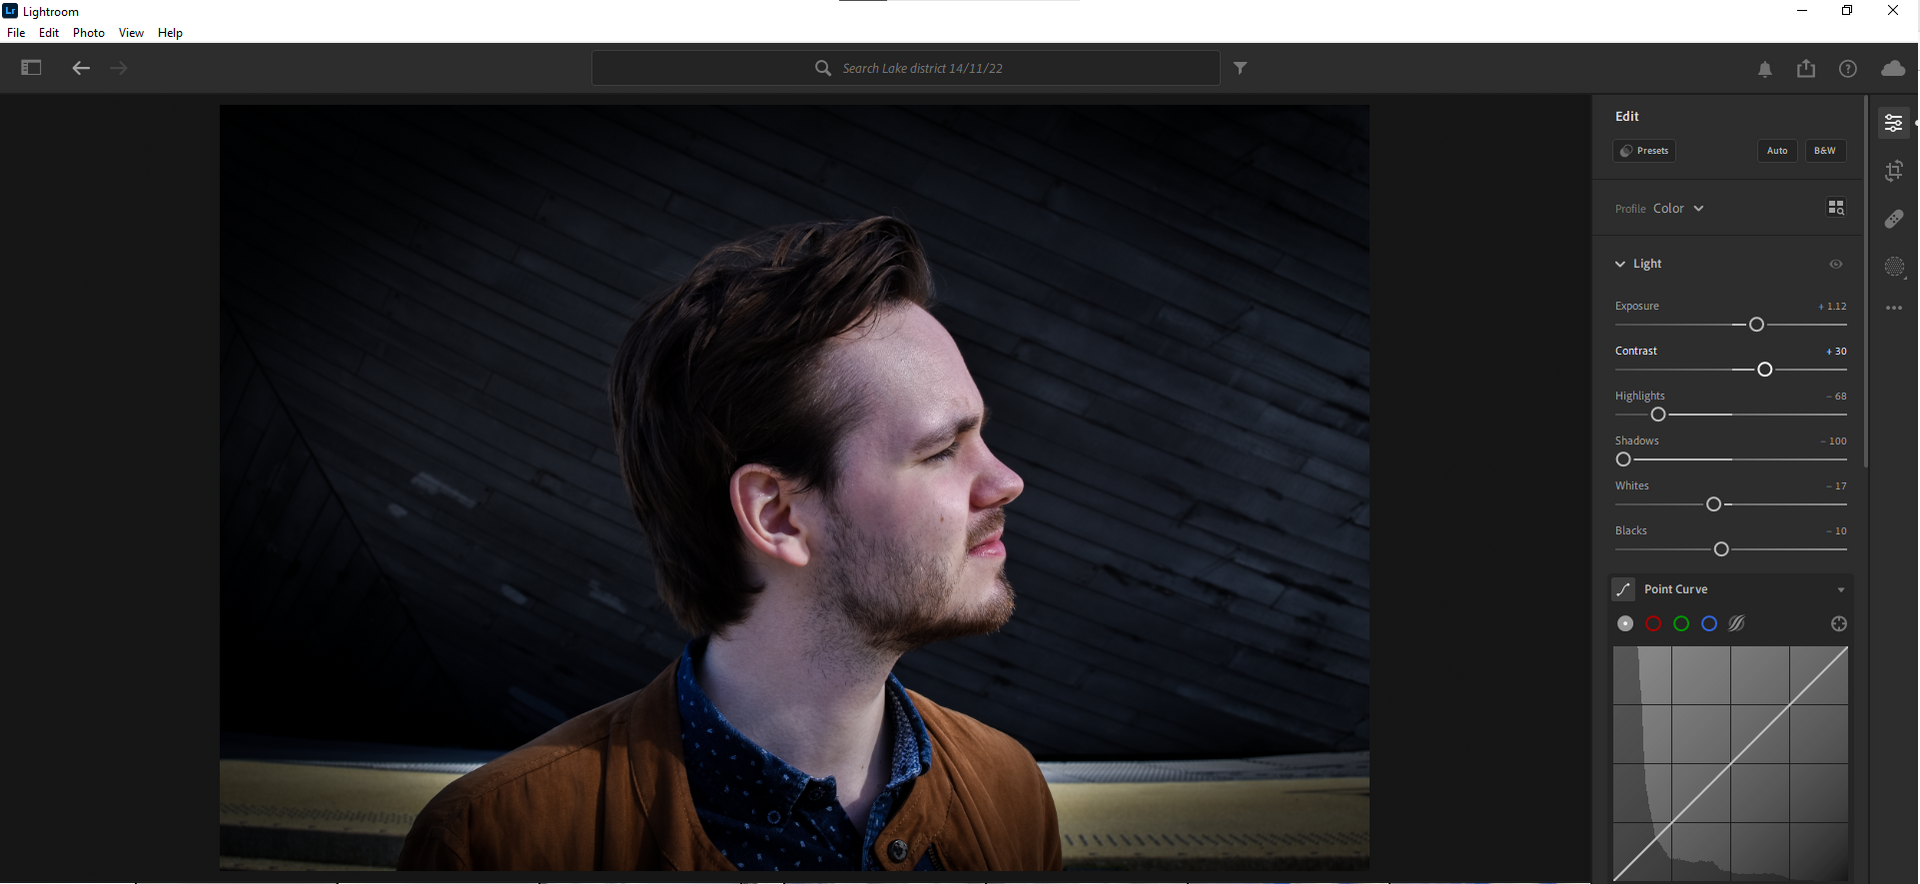
Task: Toggle the left panel view icon
Action: (x=31, y=68)
